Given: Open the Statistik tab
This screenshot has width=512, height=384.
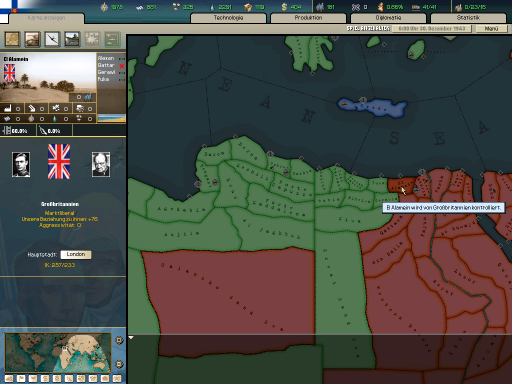Looking at the screenshot, I should [468, 18].
